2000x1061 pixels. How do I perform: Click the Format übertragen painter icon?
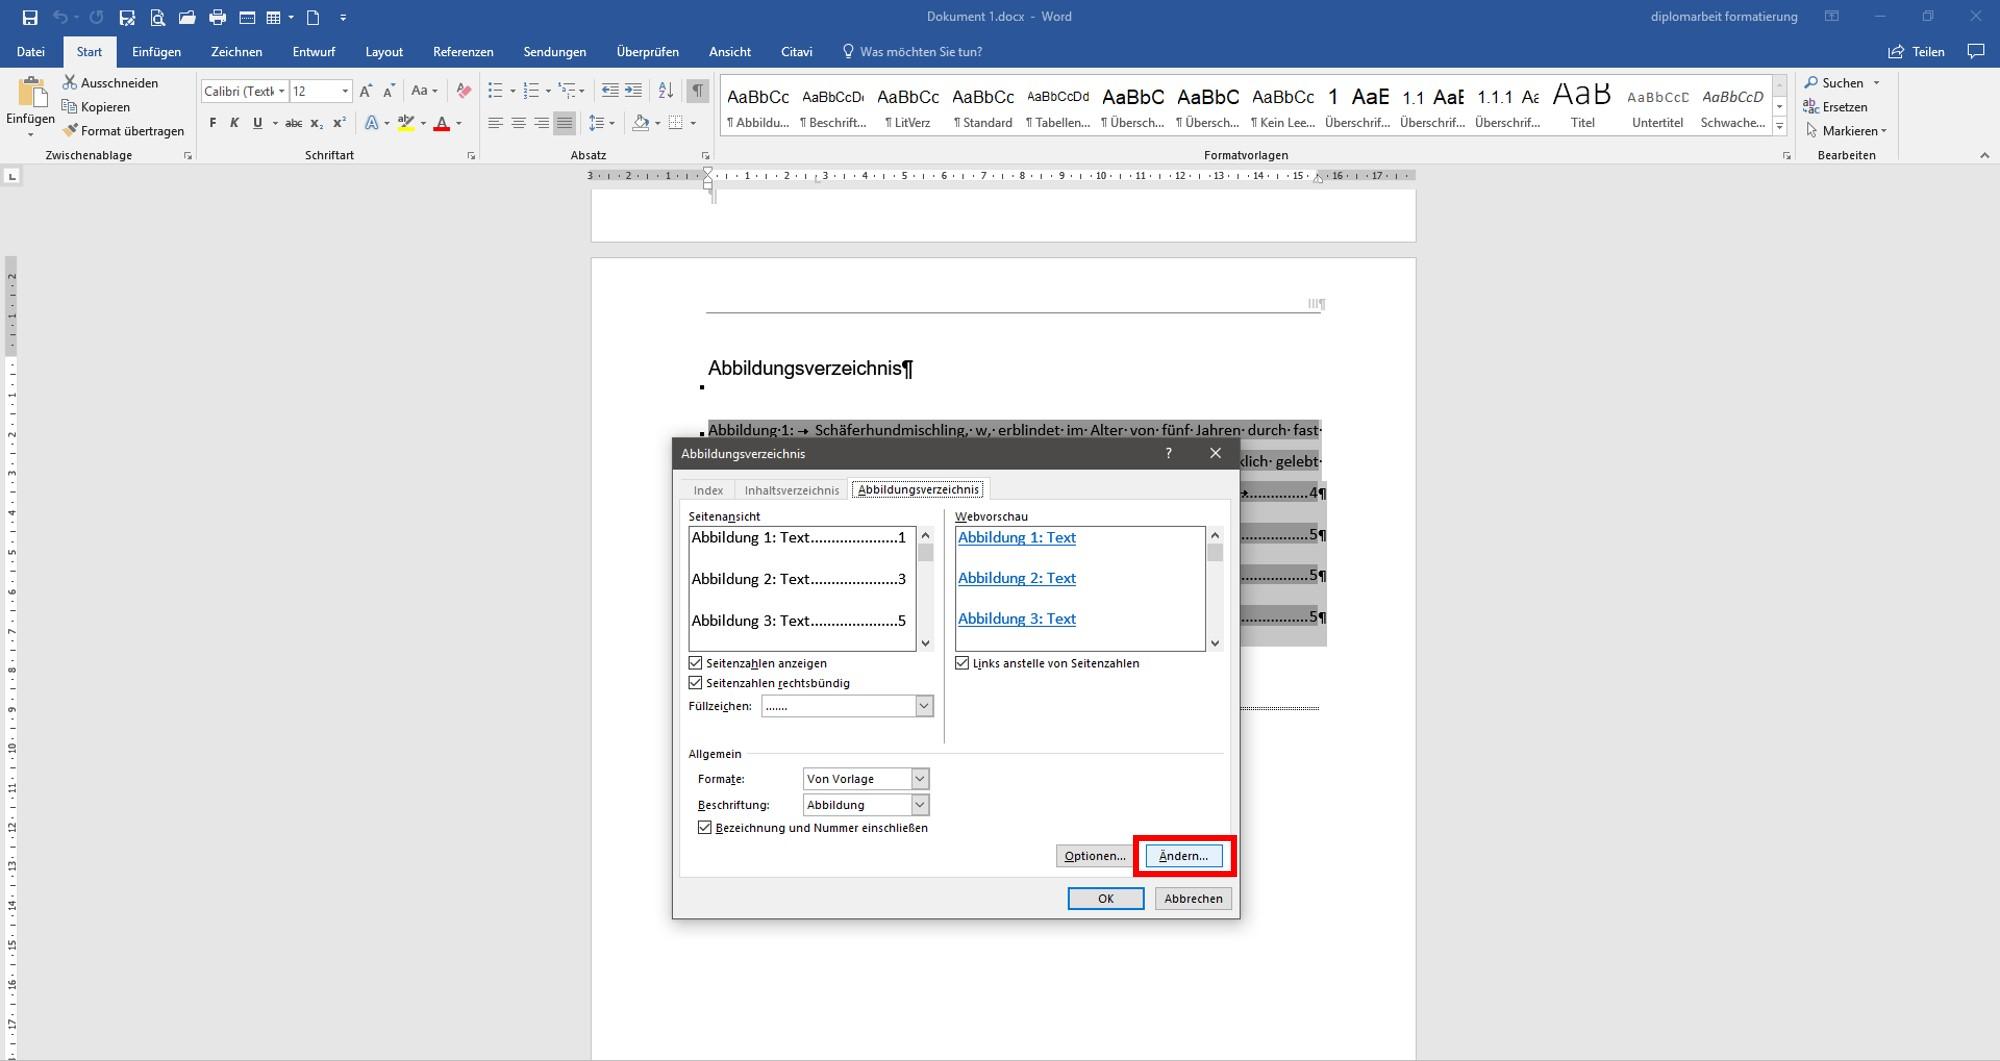coord(69,131)
